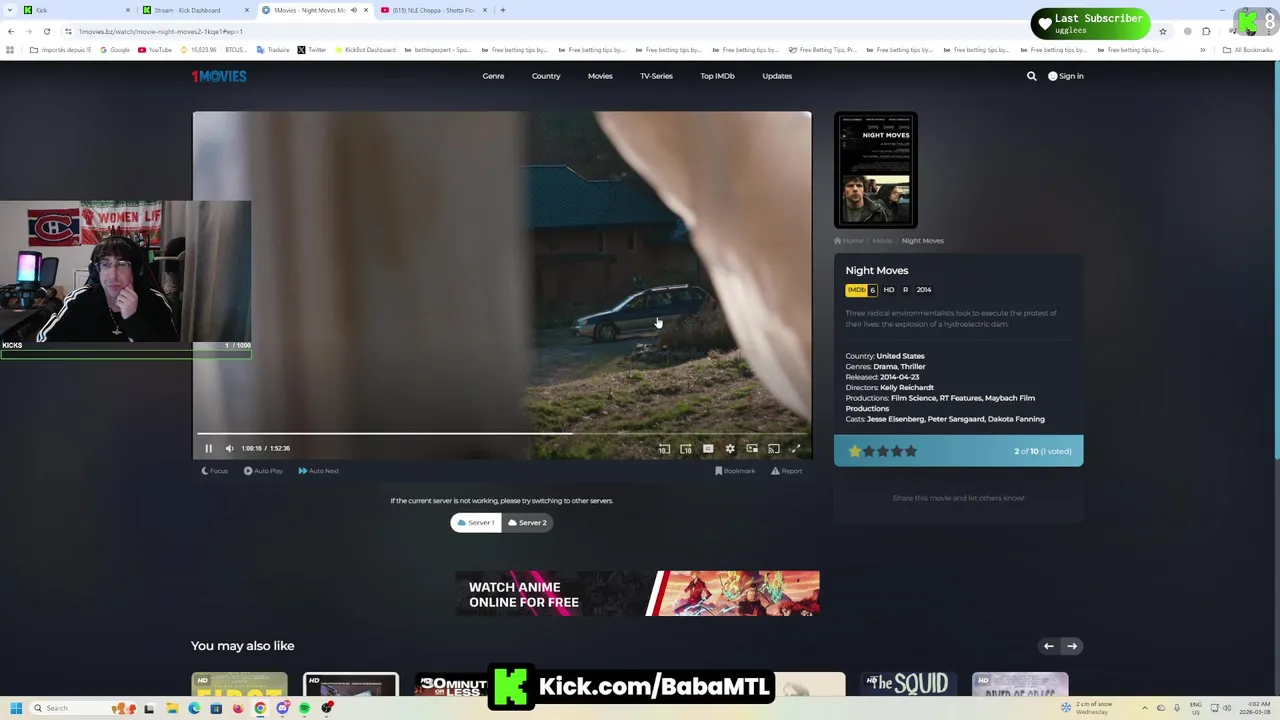Mute the player volume icon
The width and height of the screenshot is (1280, 720).
point(229,449)
